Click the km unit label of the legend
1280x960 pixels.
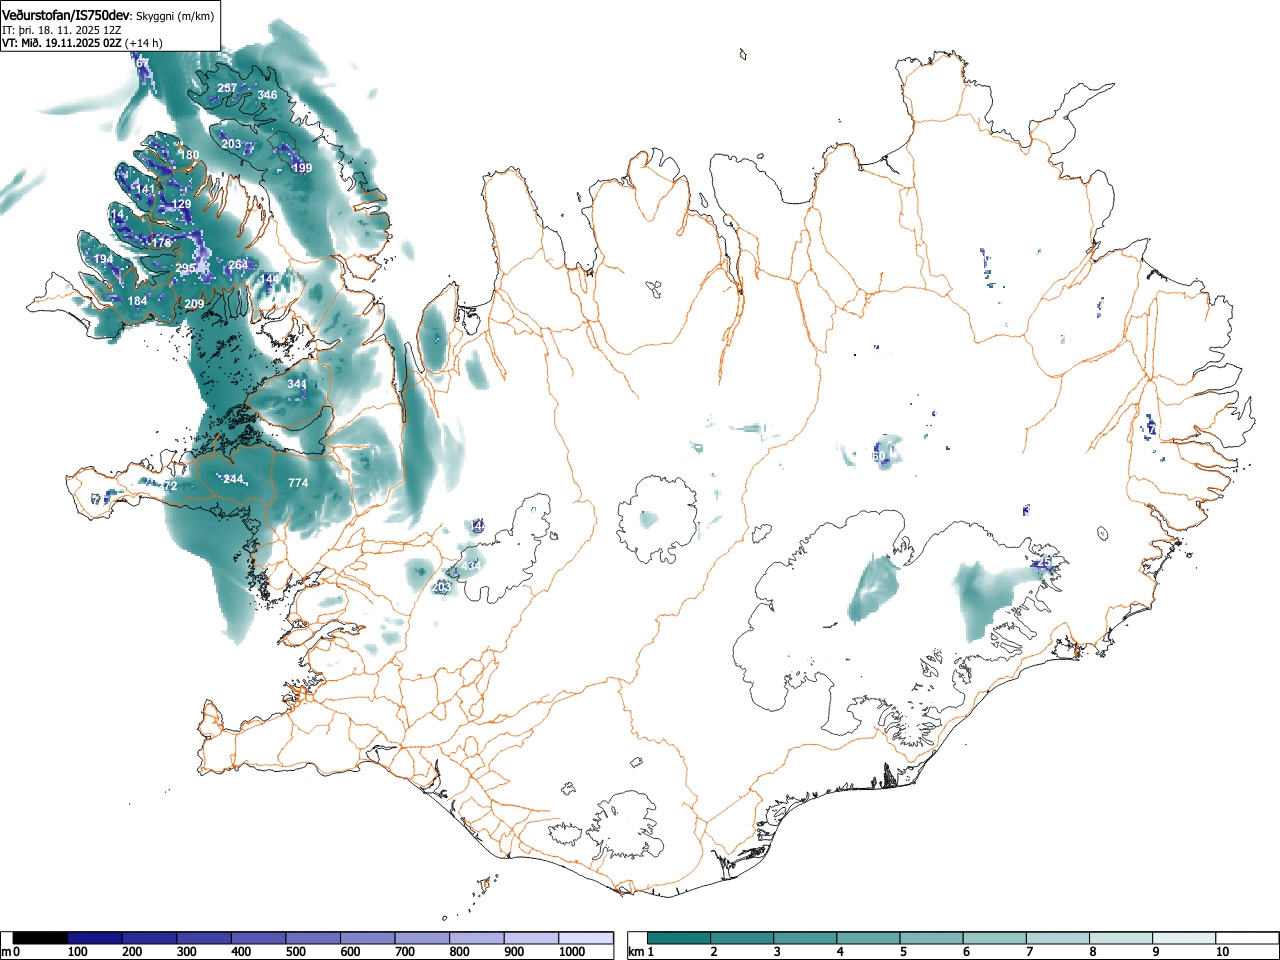point(635,952)
